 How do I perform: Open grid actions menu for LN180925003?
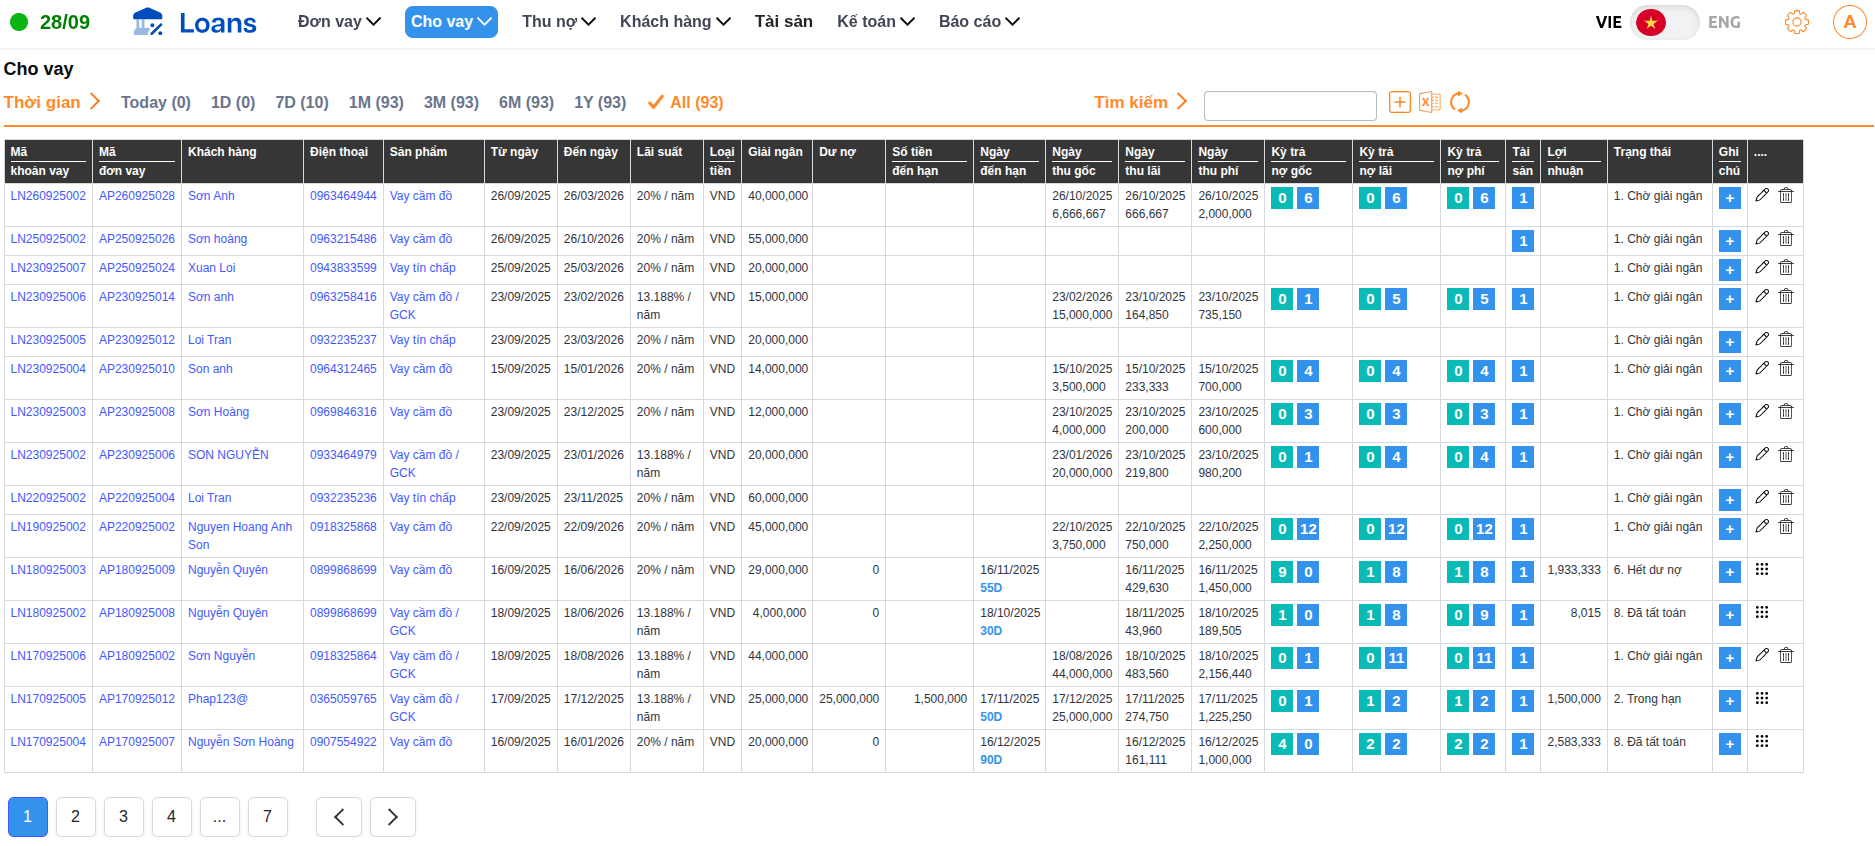1762,570
